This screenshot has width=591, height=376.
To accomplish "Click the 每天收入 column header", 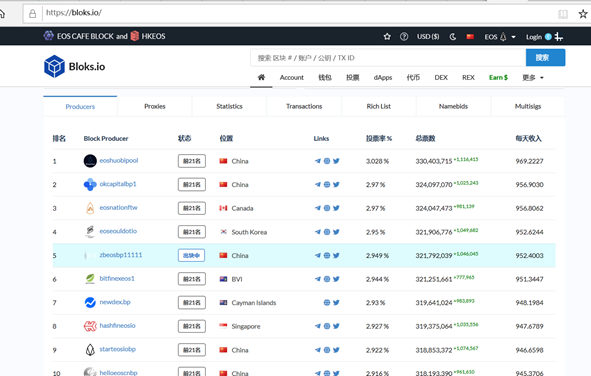I will (528, 138).
